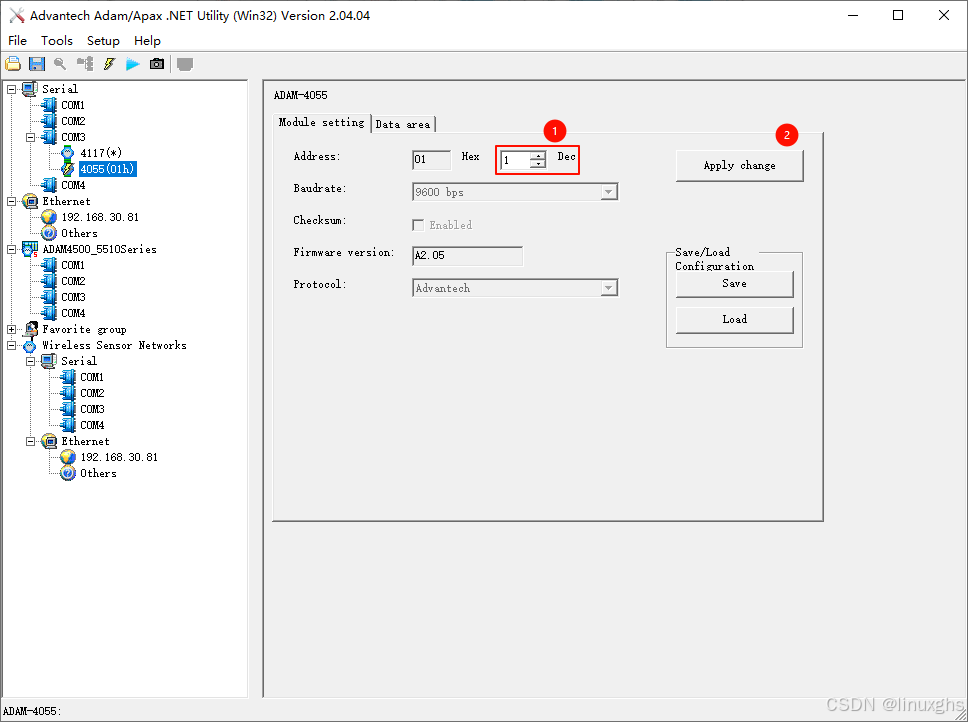Select COM1 under ADAM4500_5510Series
Image resolution: width=968 pixels, height=722 pixels.
73,265
